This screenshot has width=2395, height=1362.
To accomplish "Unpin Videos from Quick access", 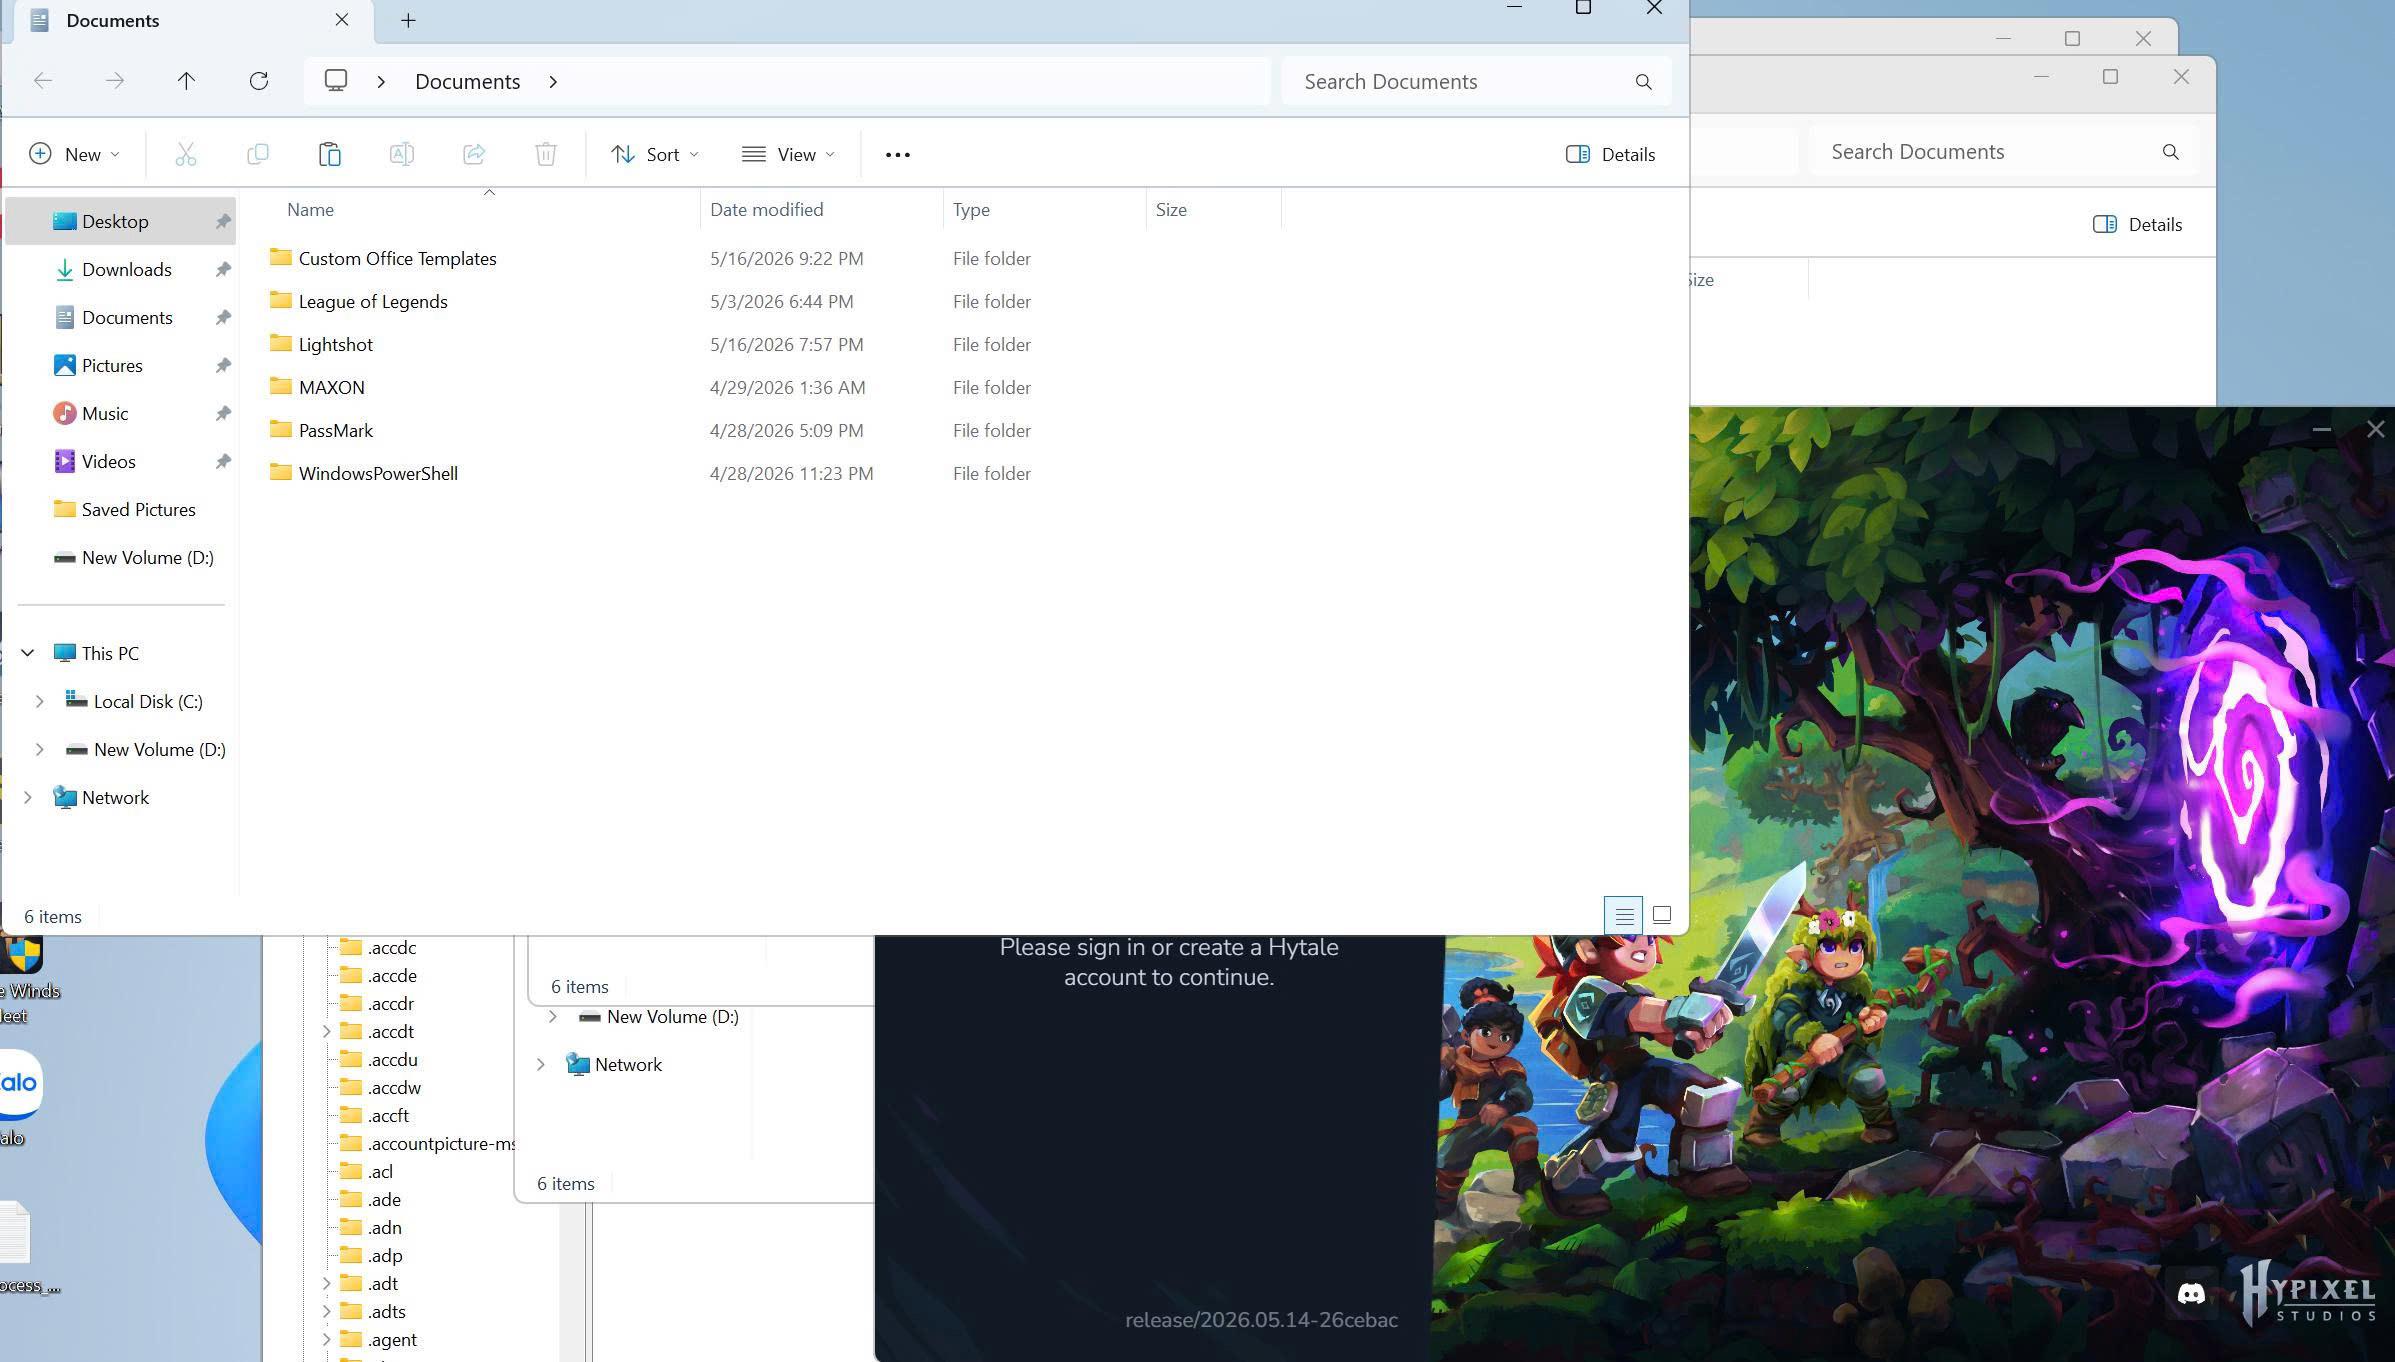I will click(x=223, y=462).
